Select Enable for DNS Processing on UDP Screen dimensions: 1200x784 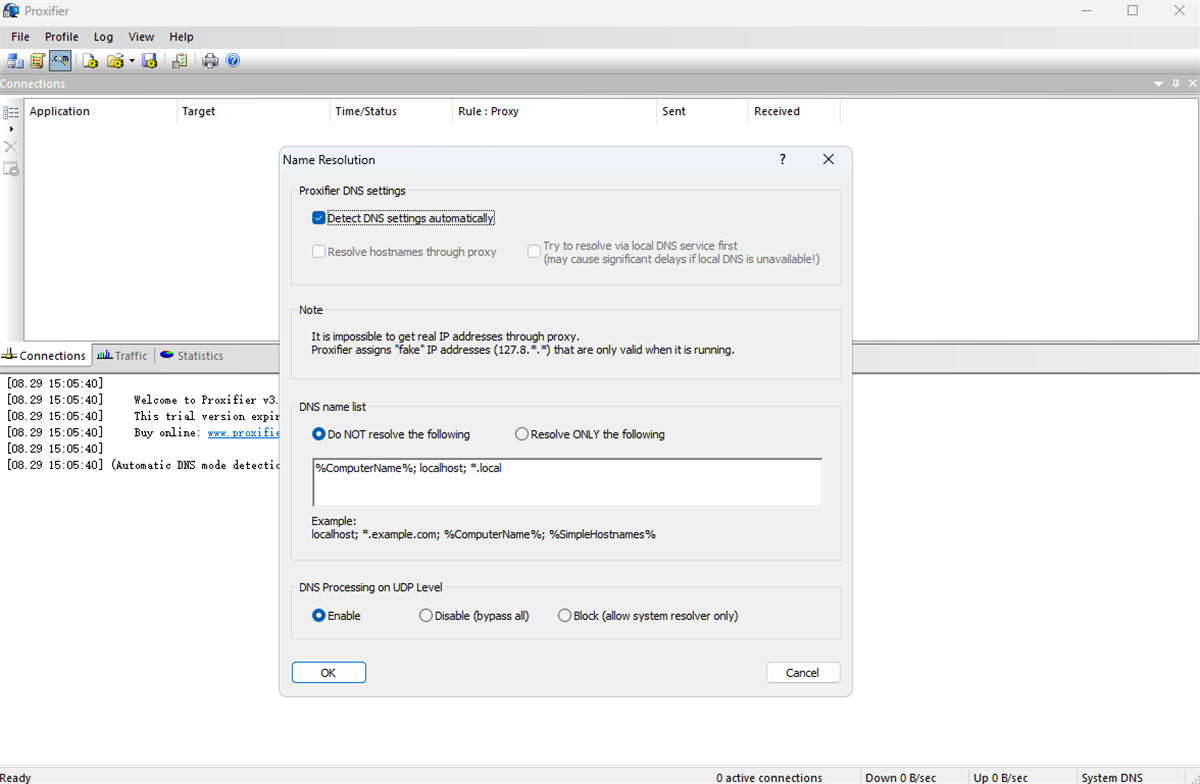coord(319,616)
